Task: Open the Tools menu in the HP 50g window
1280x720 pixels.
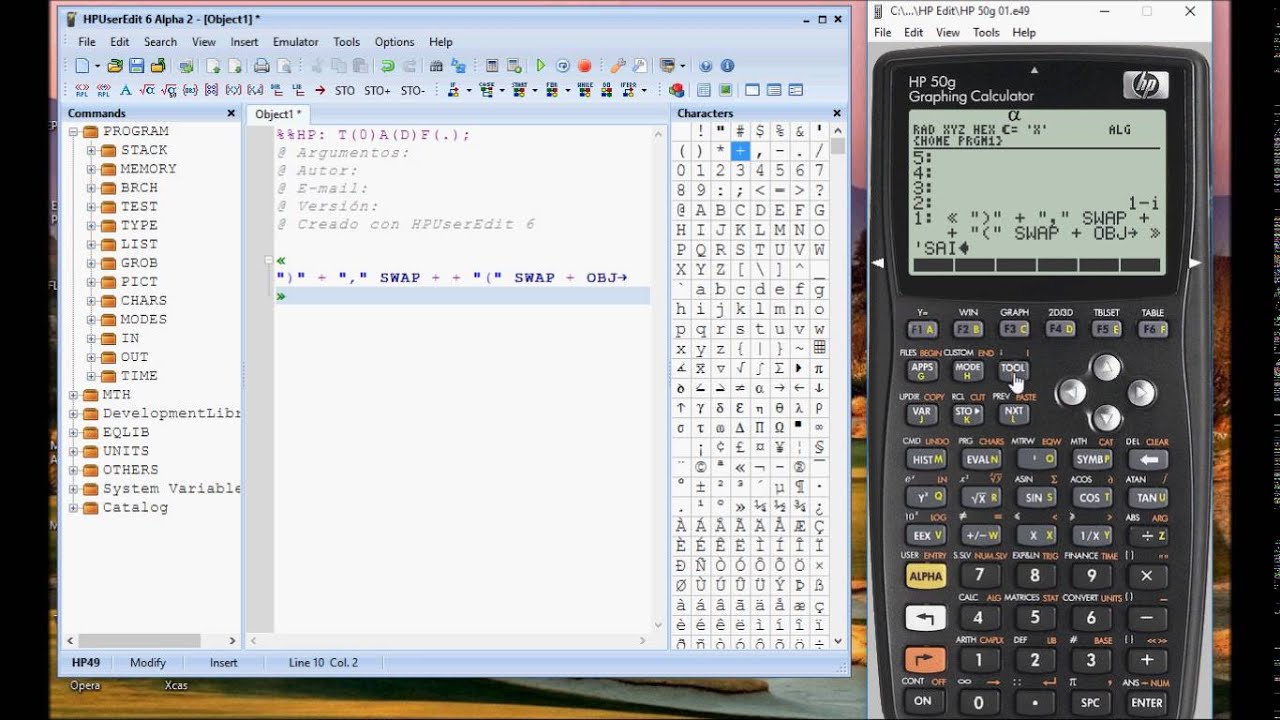Action: pos(986,33)
